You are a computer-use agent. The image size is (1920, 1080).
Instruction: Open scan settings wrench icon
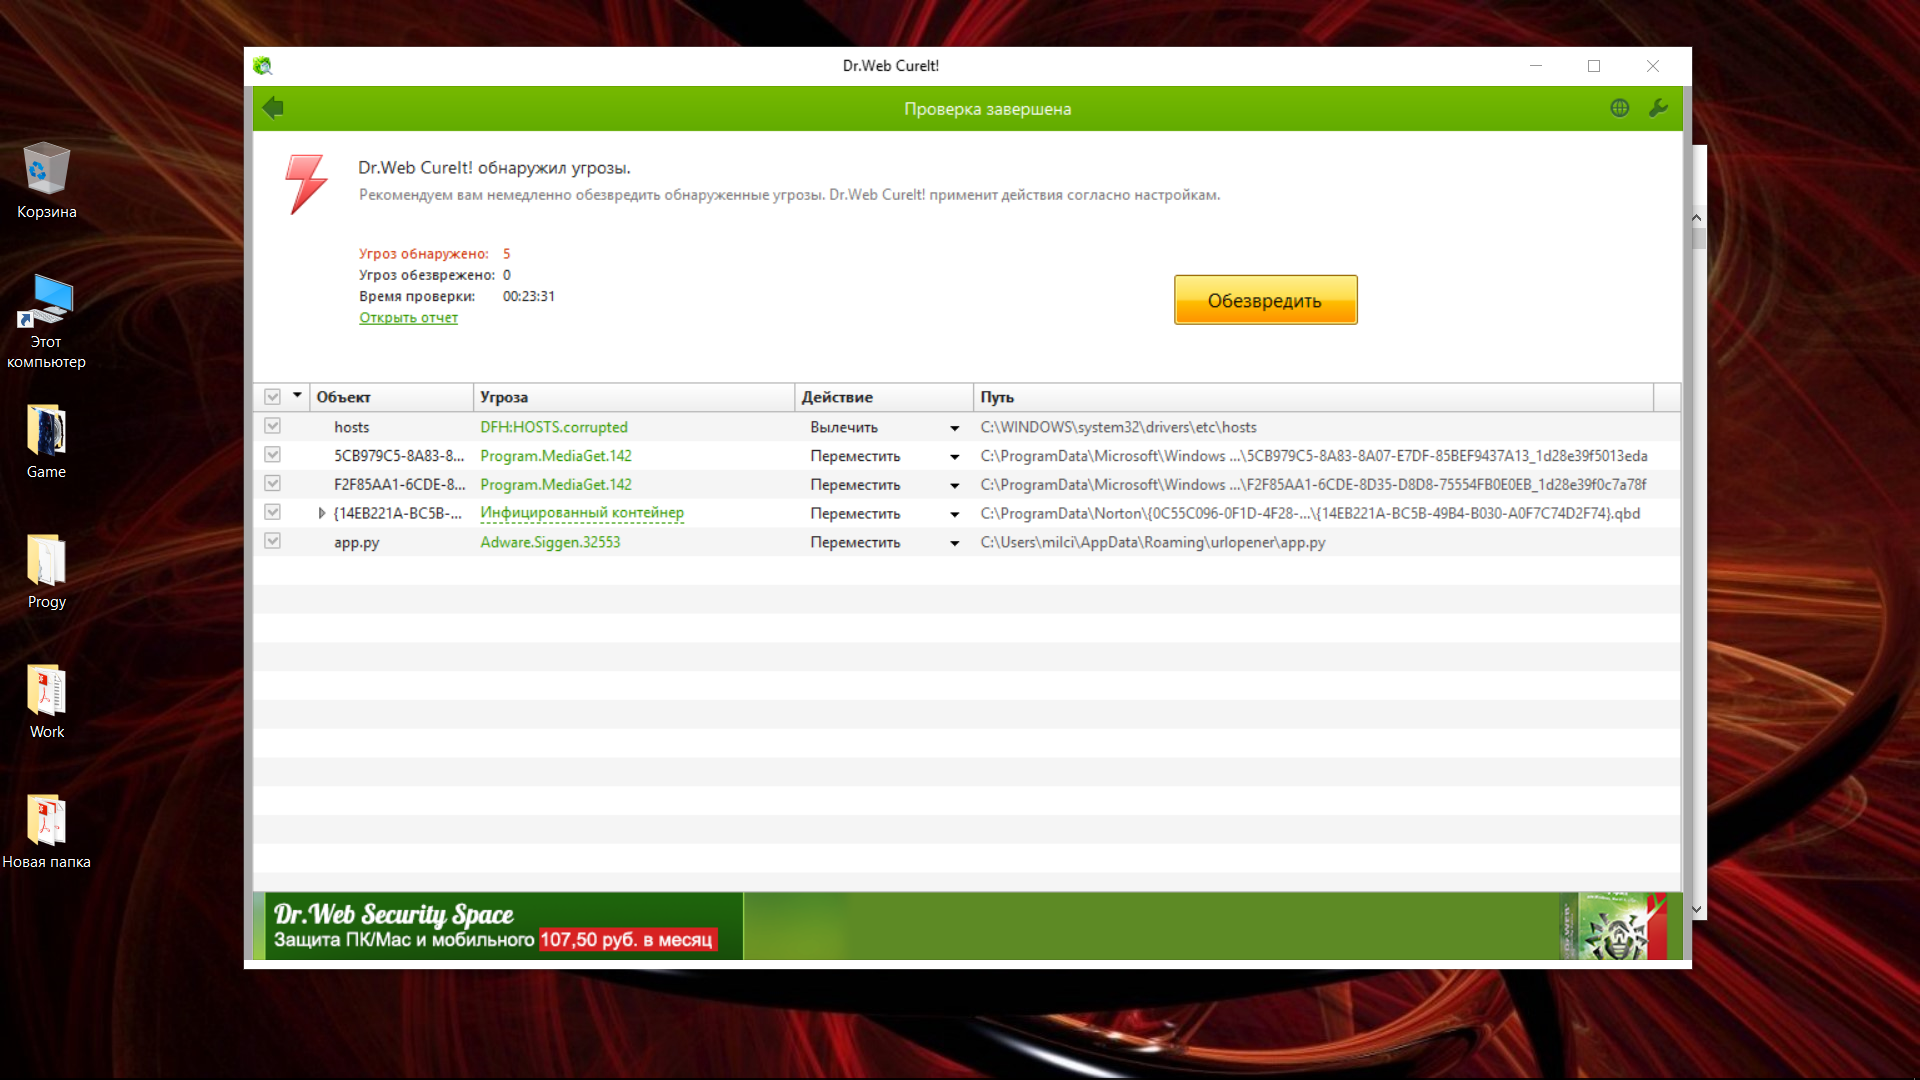1658,108
